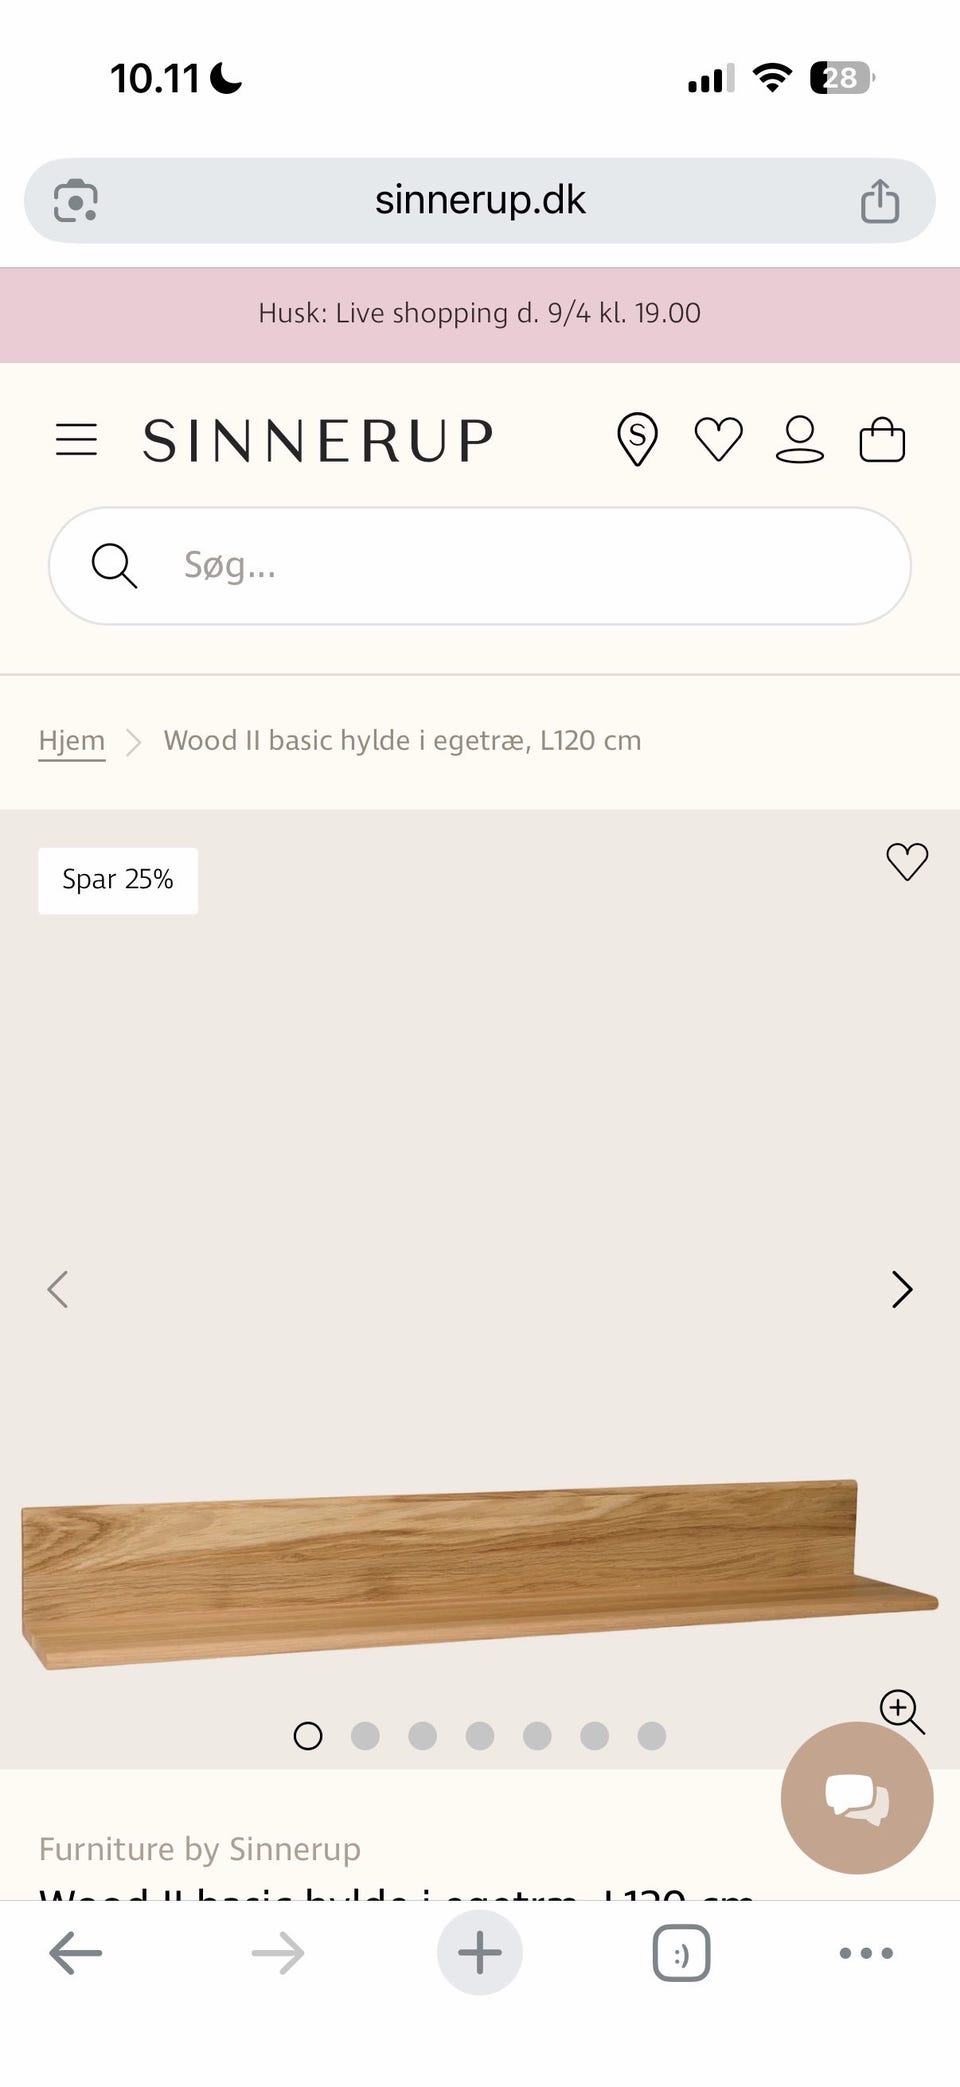Screen dimensions: 960x2087
Task: Go to Hjem breadcrumb link
Action: point(72,741)
